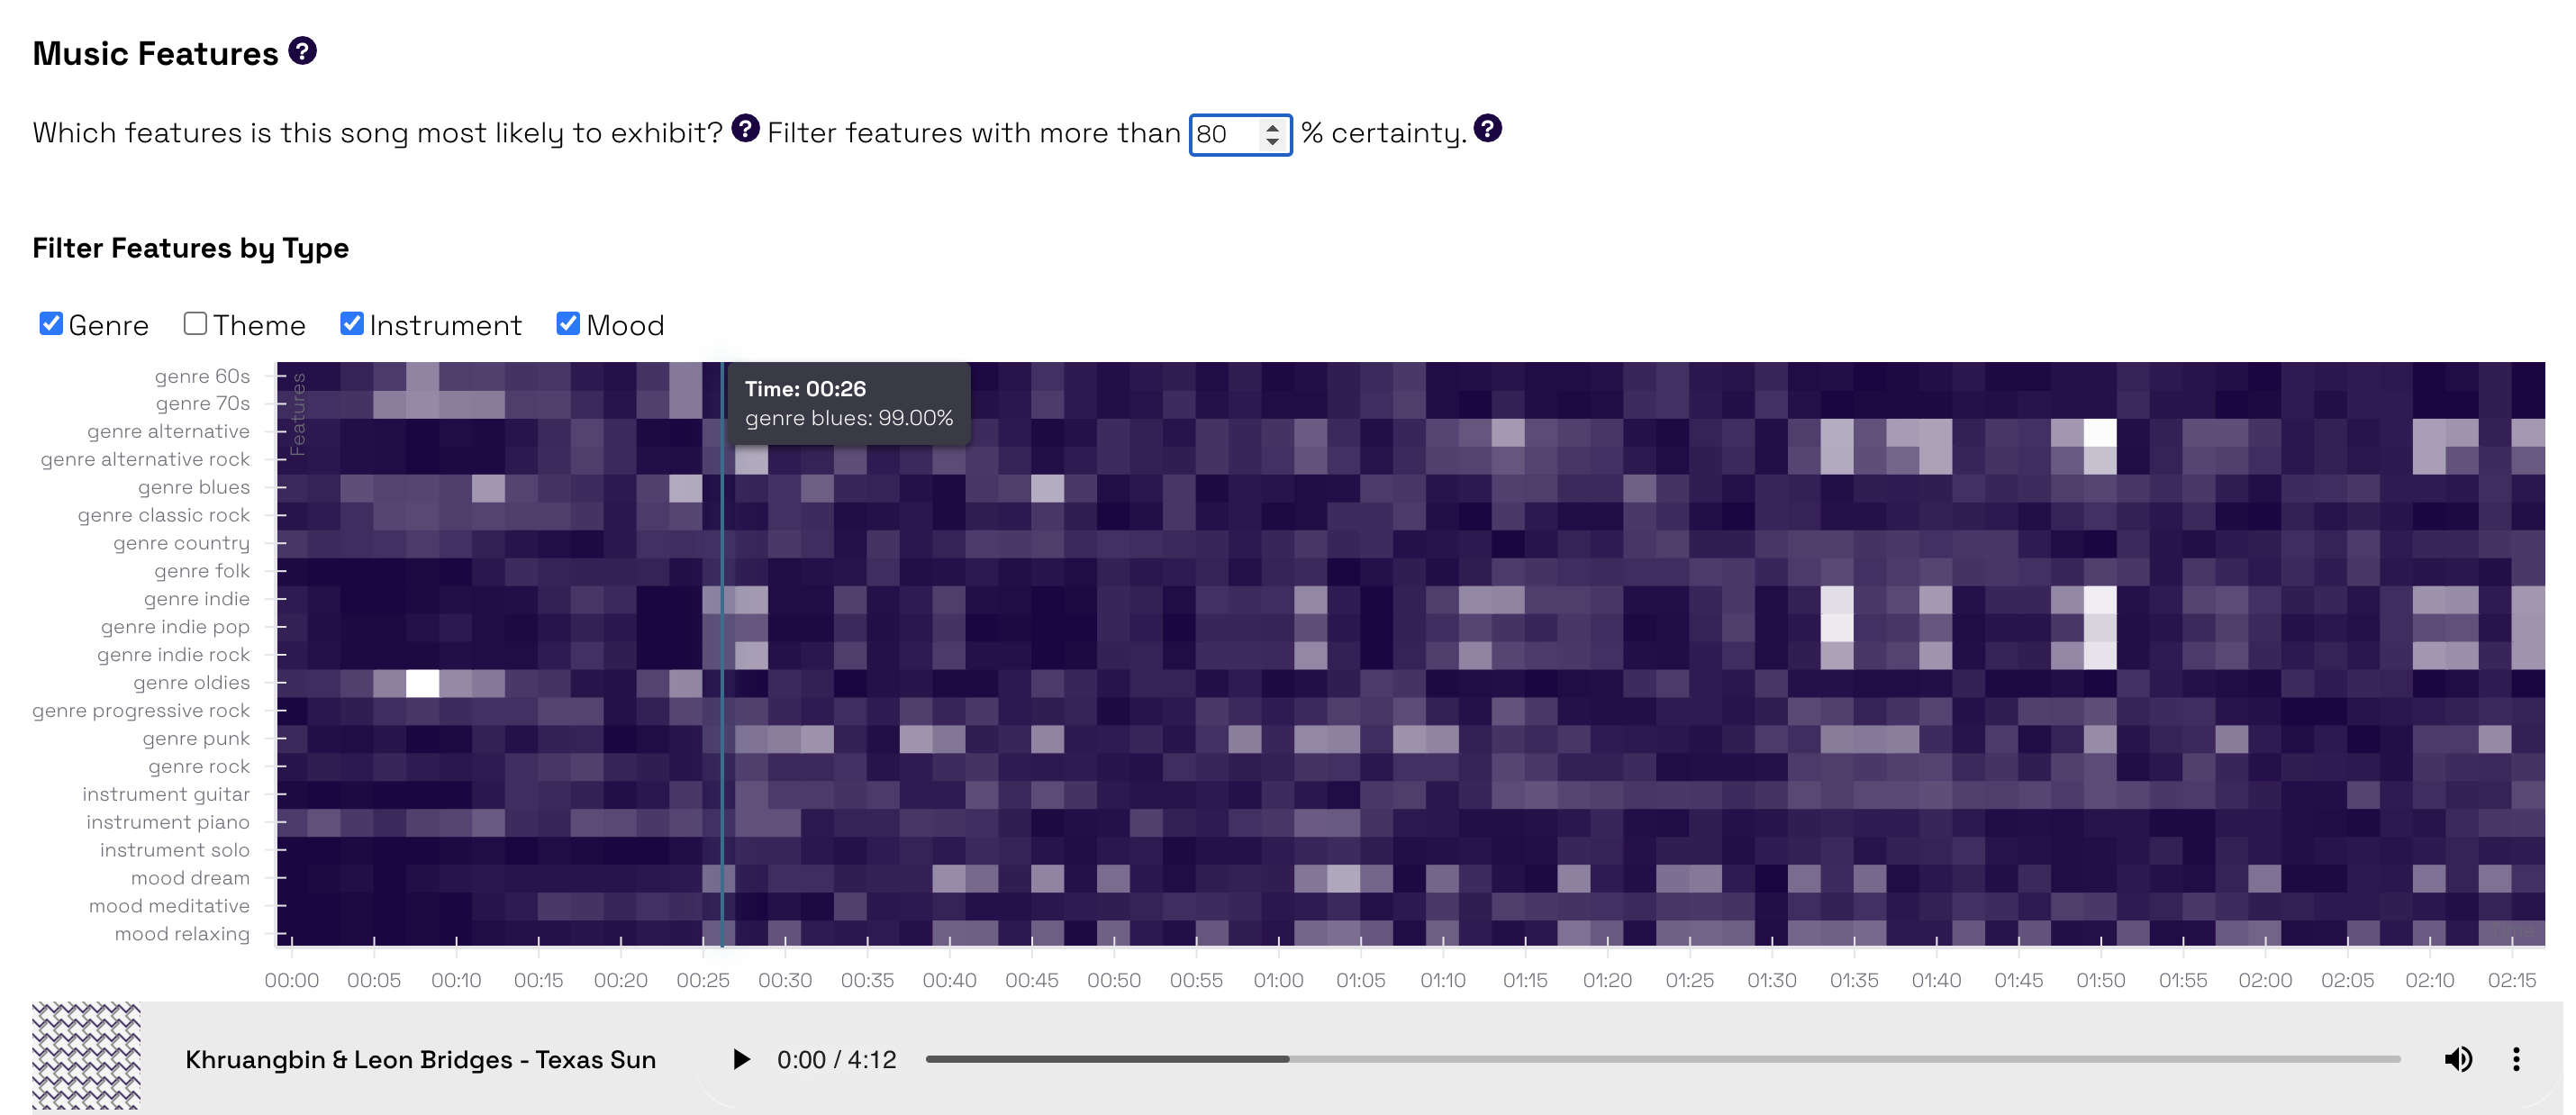Image resolution: width=2576 pixels, height=1115 pixels.
Task: Click the 'genre rock' row label
Action: point(199,767)
